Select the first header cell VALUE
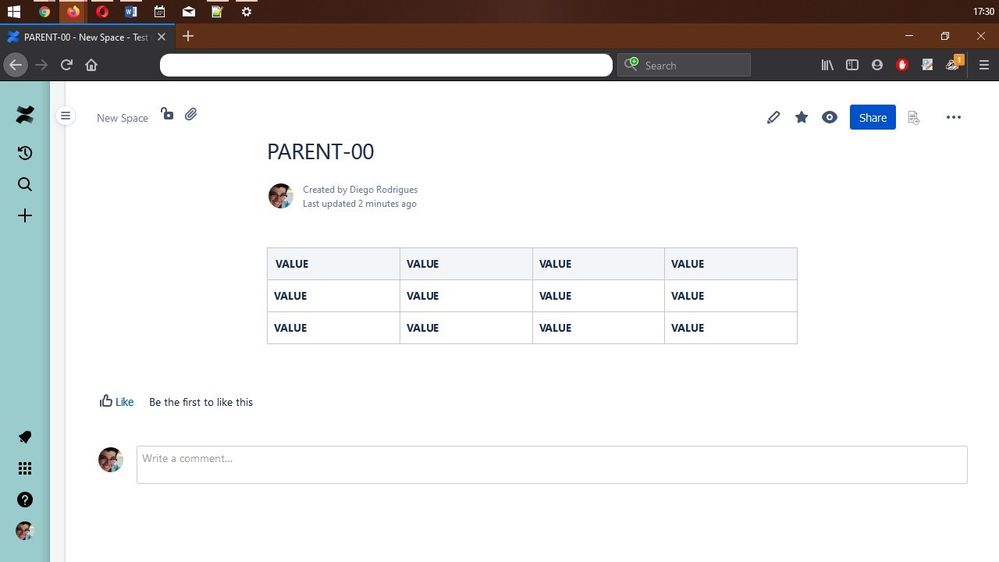The image size is (999, 562). pyautogui.click(x=334, y=264)
